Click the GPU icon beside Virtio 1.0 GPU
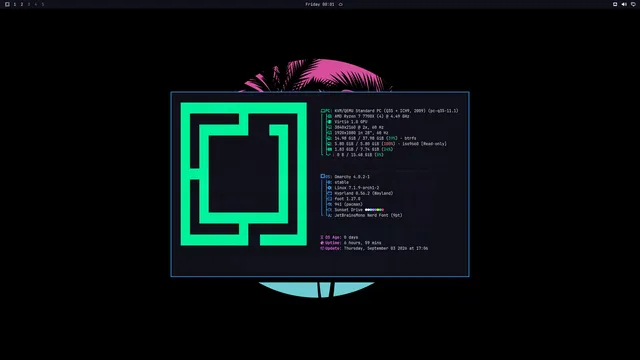Screen dimensions: 640x360 click(x=329, y=122)
